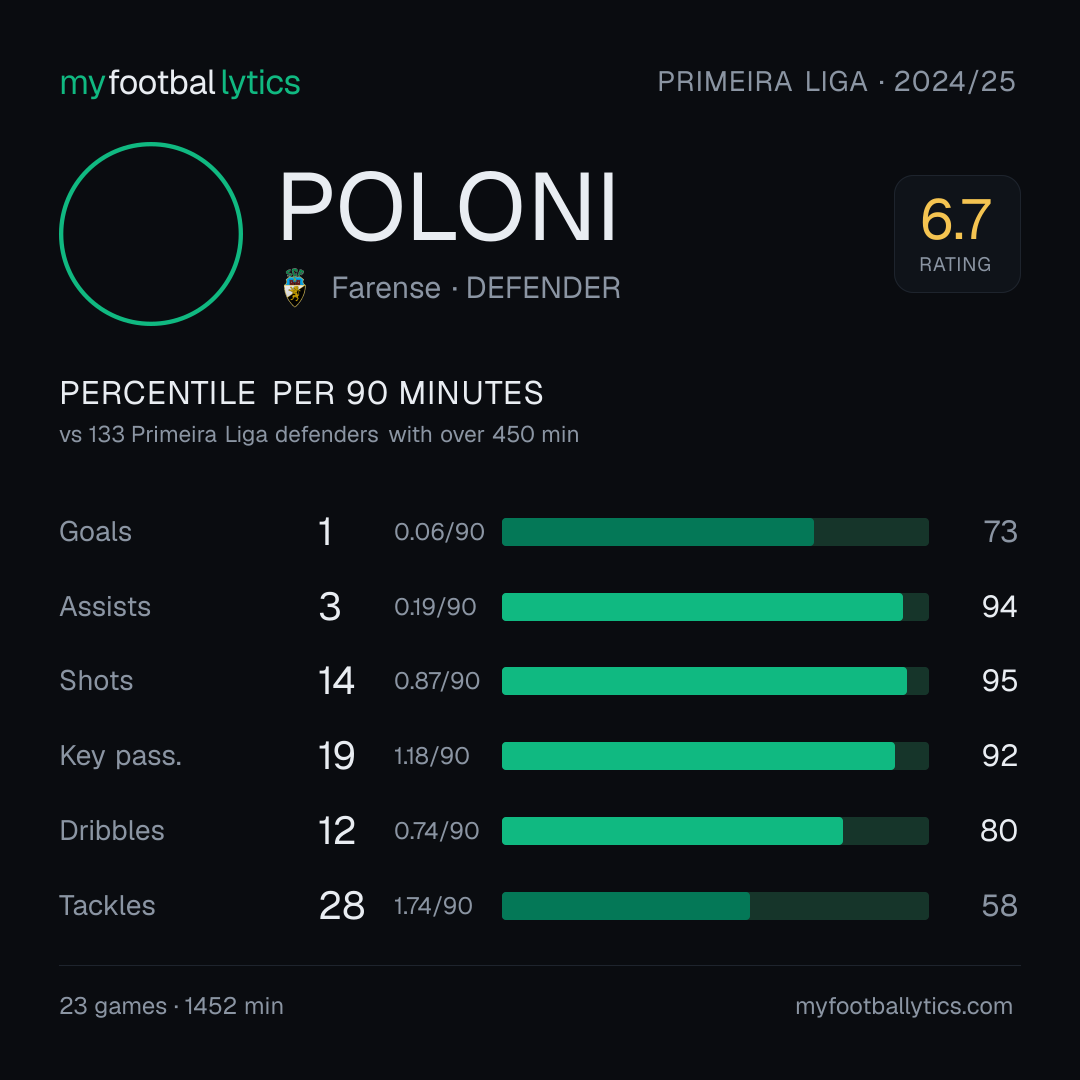Open the myfootballytics.com link

pyautogui.click(x=904, y=1006)
